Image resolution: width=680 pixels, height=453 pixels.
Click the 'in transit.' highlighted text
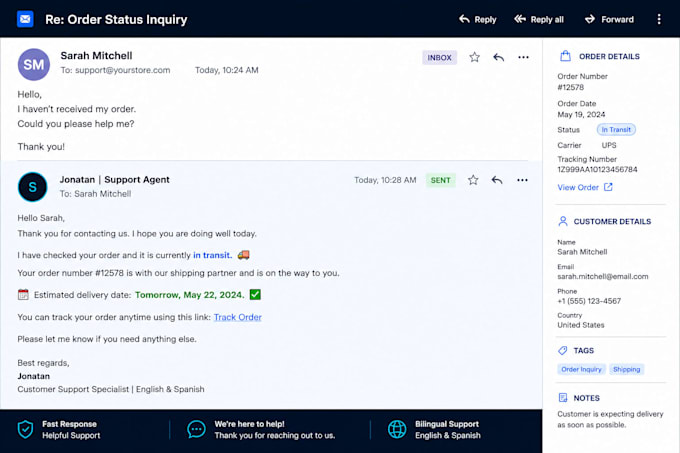(212, 255)
